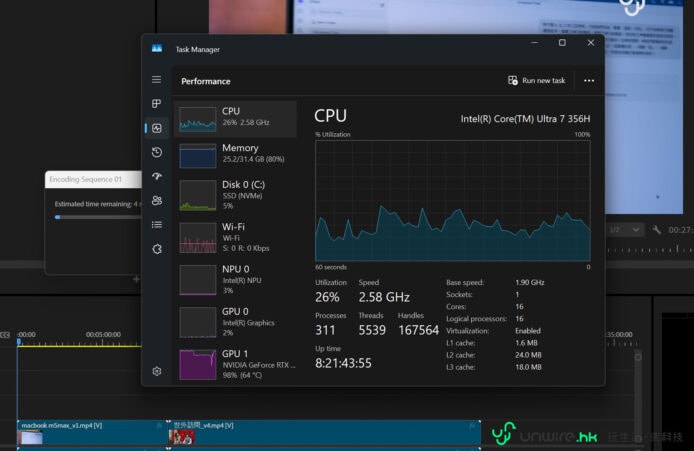This screenshot has height=451, width=694.
Task: Select the GPU 1 NVIDIA GeForce entry
Action: (x=235, y=364)
